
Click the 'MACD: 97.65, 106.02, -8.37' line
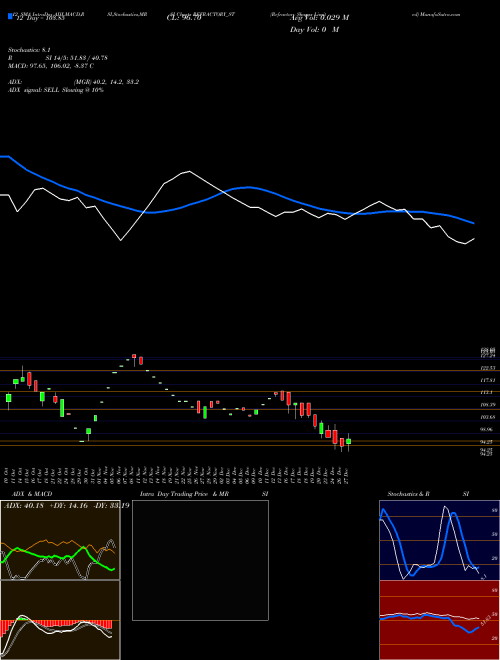[48, 66]
